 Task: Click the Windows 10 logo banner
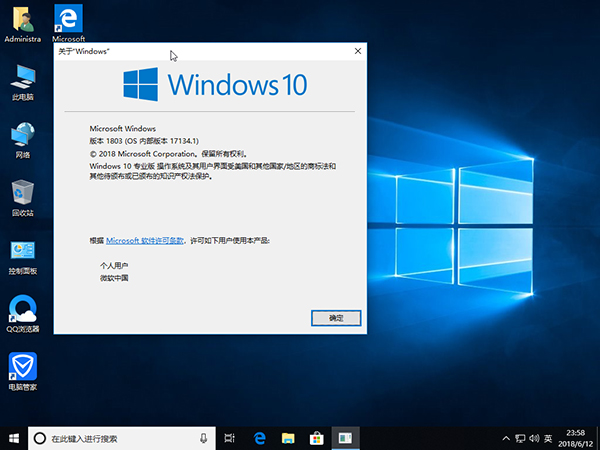pyautogui.click(x=215, y=84)
